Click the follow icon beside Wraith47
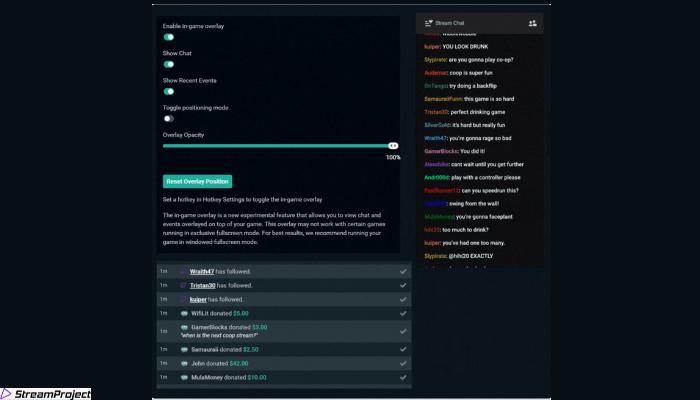Screen dimensions: 700x400 click(x=183, y=271)
